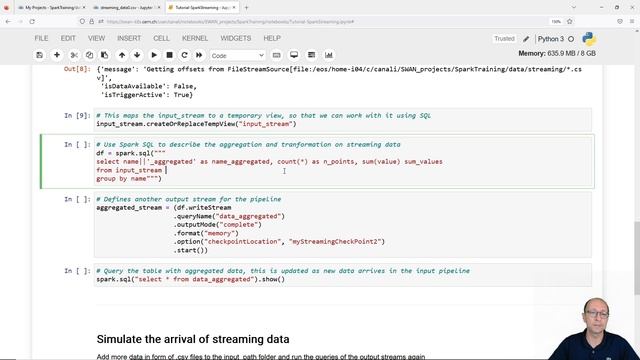Image resolution: width=640 pixels, height=360 pixels.
Task: Open cell type dropdown showing Code
Action: click(238, 55)
